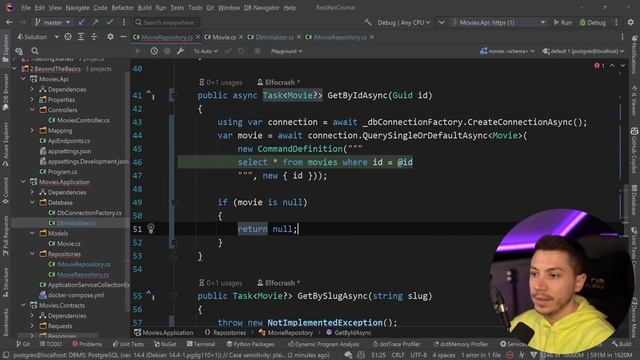The height and width of the screenshot is (360, 640).
Task: Click the gutter implementation icon on line 41
Action: click(x=150, y=95)
